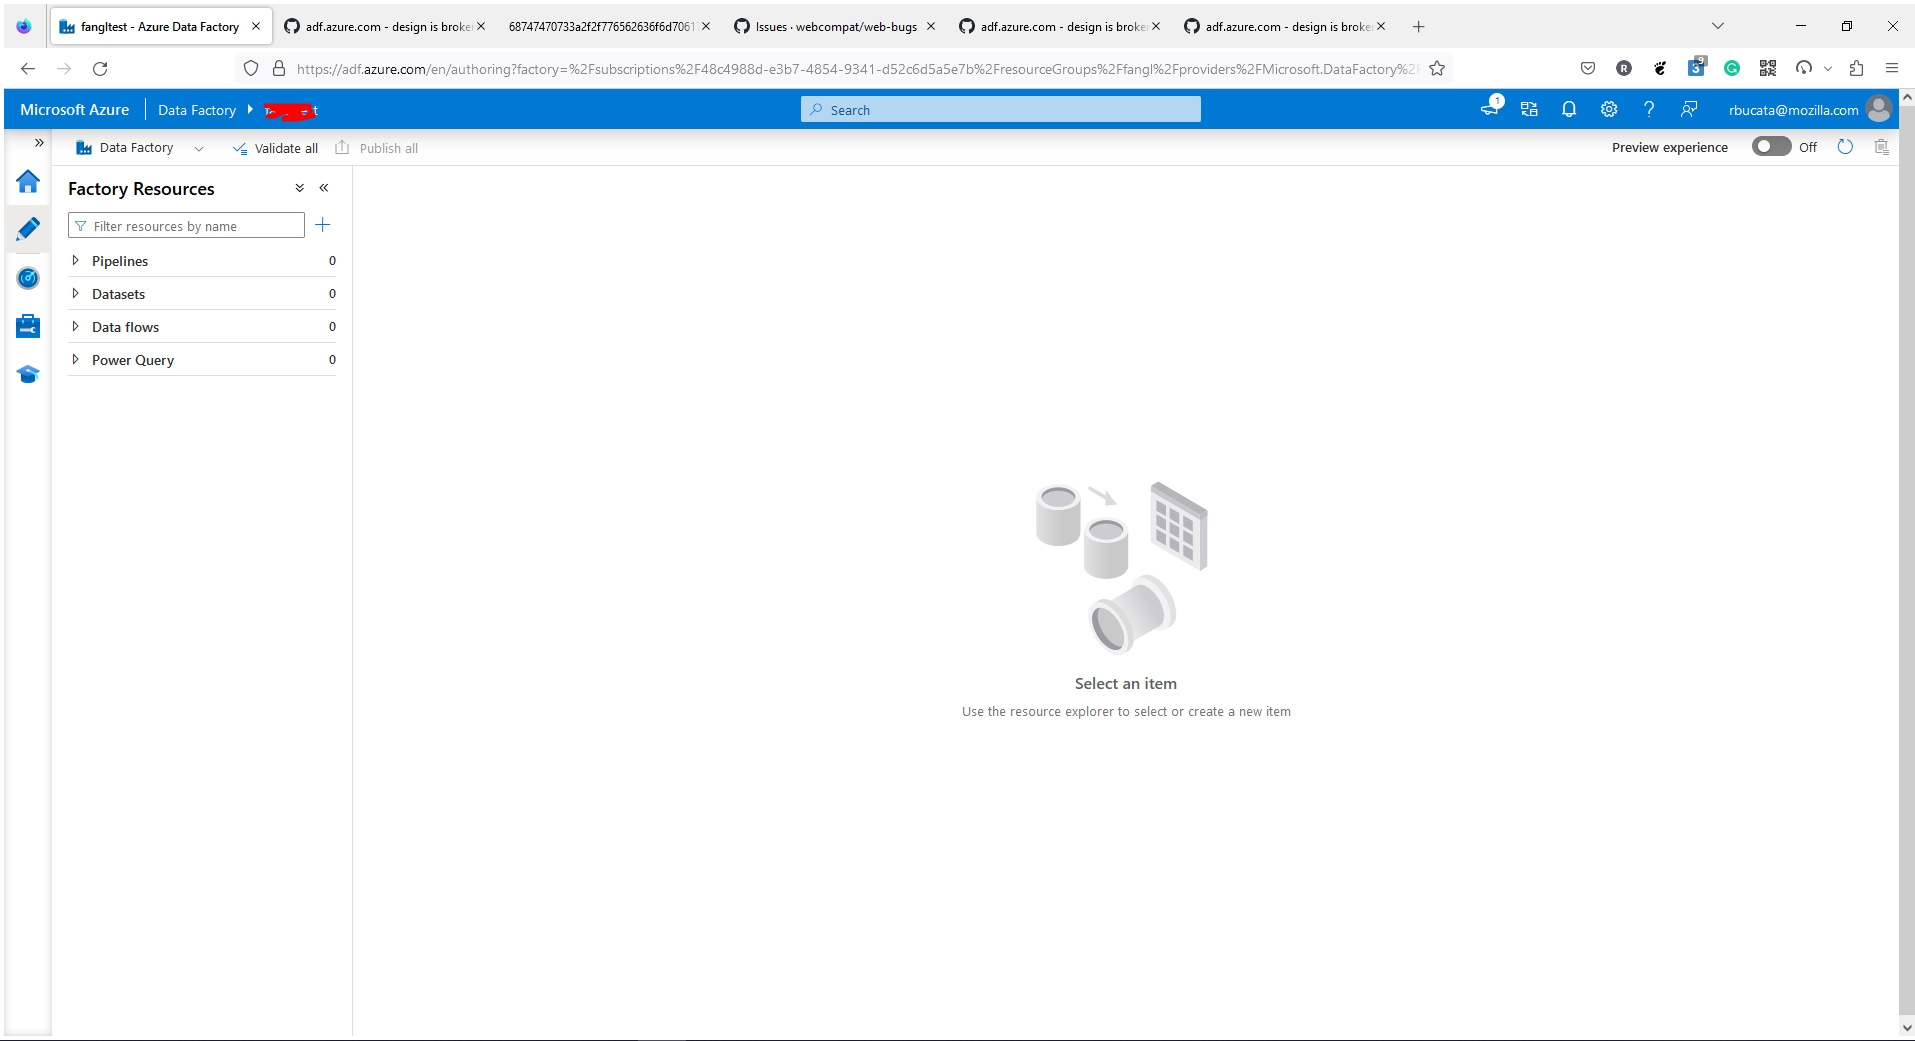Expand the Pipelines section
This screenshot has height=1041, width=1915.
pos(75,260)
